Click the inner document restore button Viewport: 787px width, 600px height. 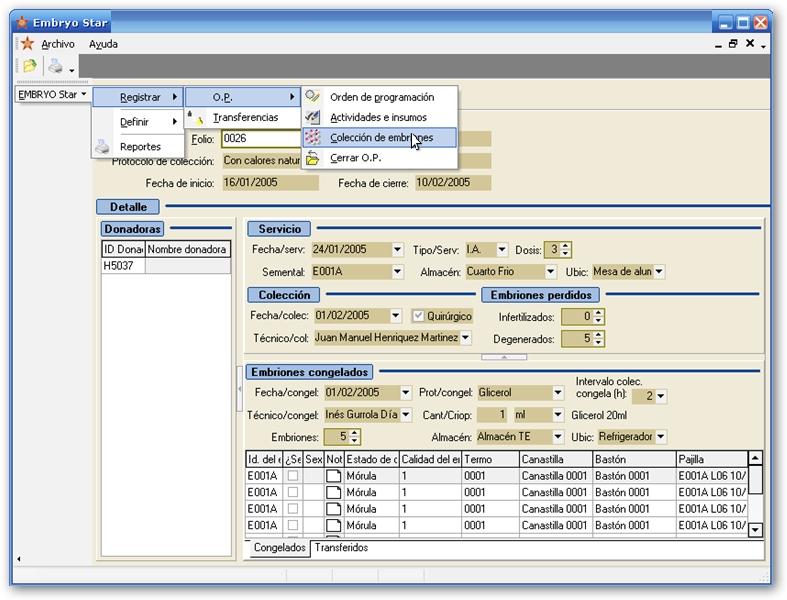[x=733, y=44]
